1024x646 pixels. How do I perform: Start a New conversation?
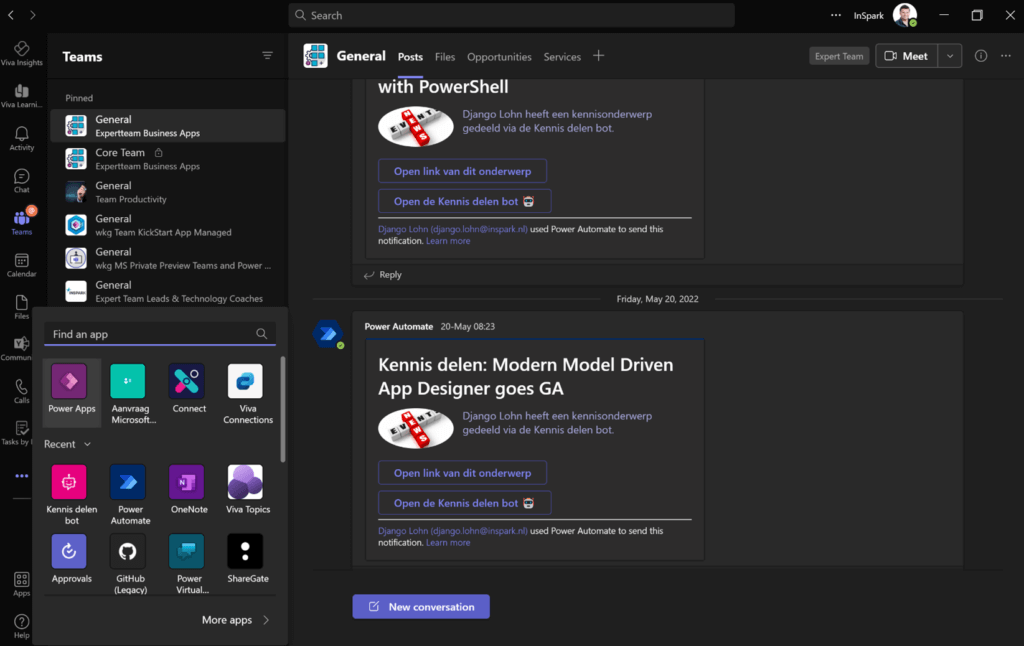tap(421, 607)
